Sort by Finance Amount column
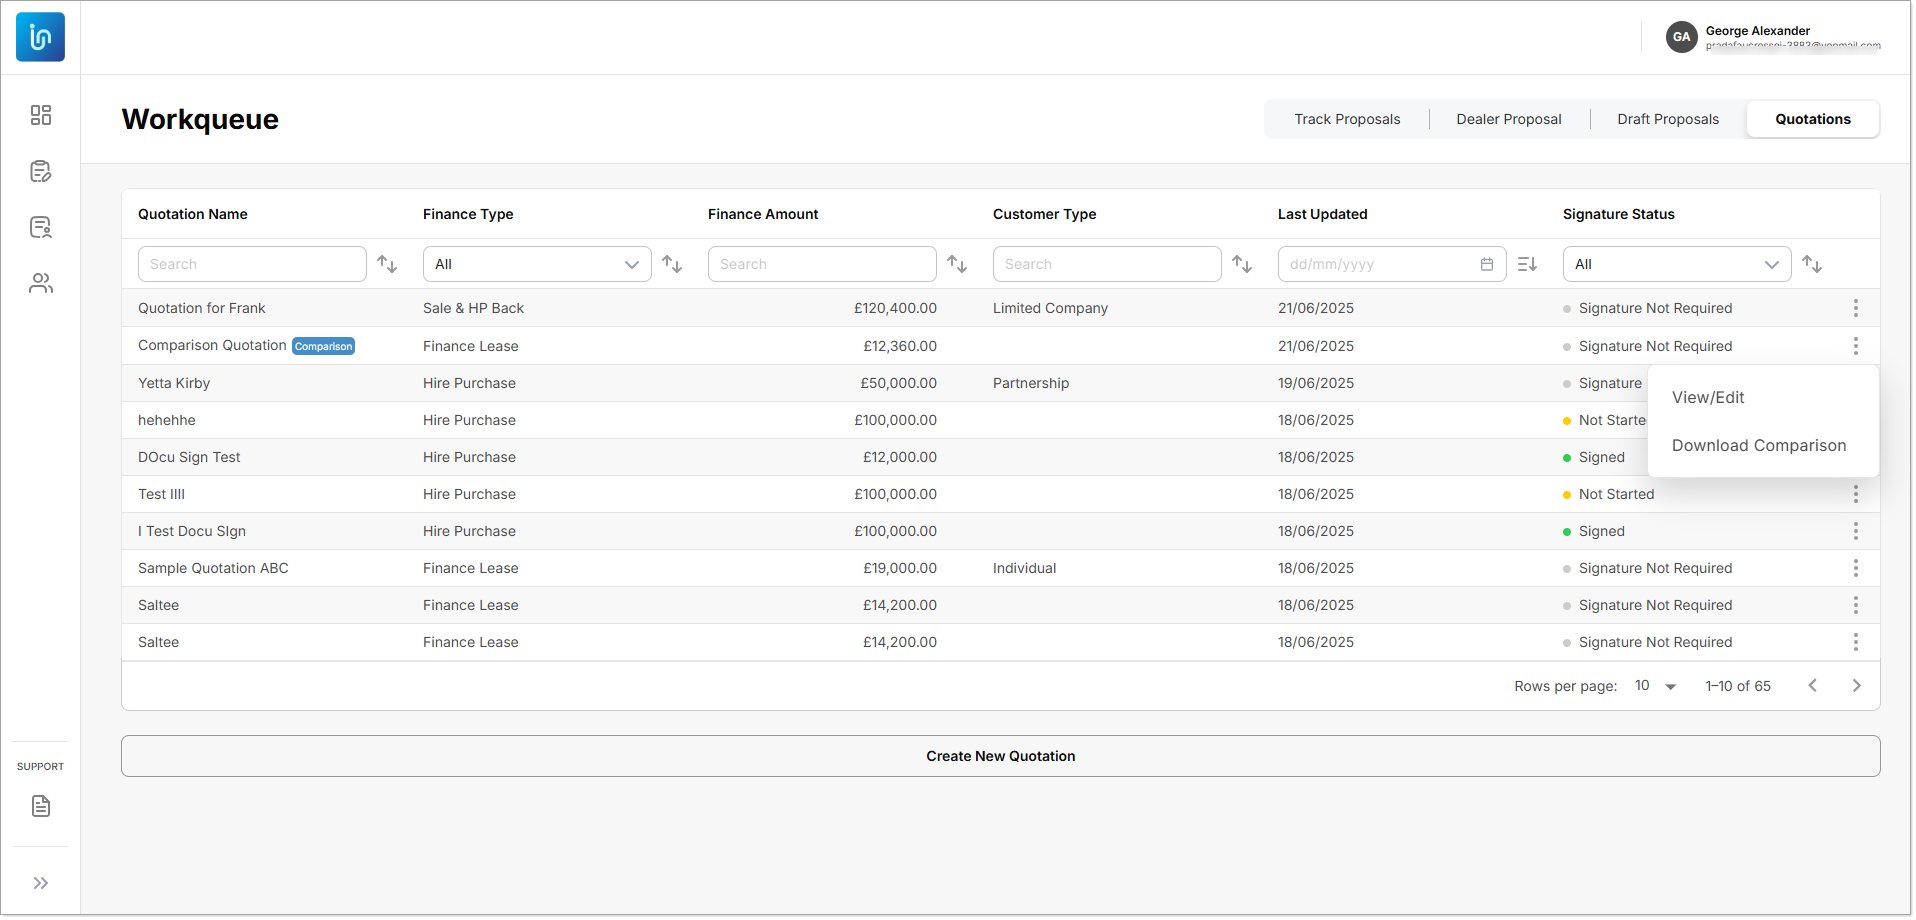1916x920 pixels. point(957,264)
